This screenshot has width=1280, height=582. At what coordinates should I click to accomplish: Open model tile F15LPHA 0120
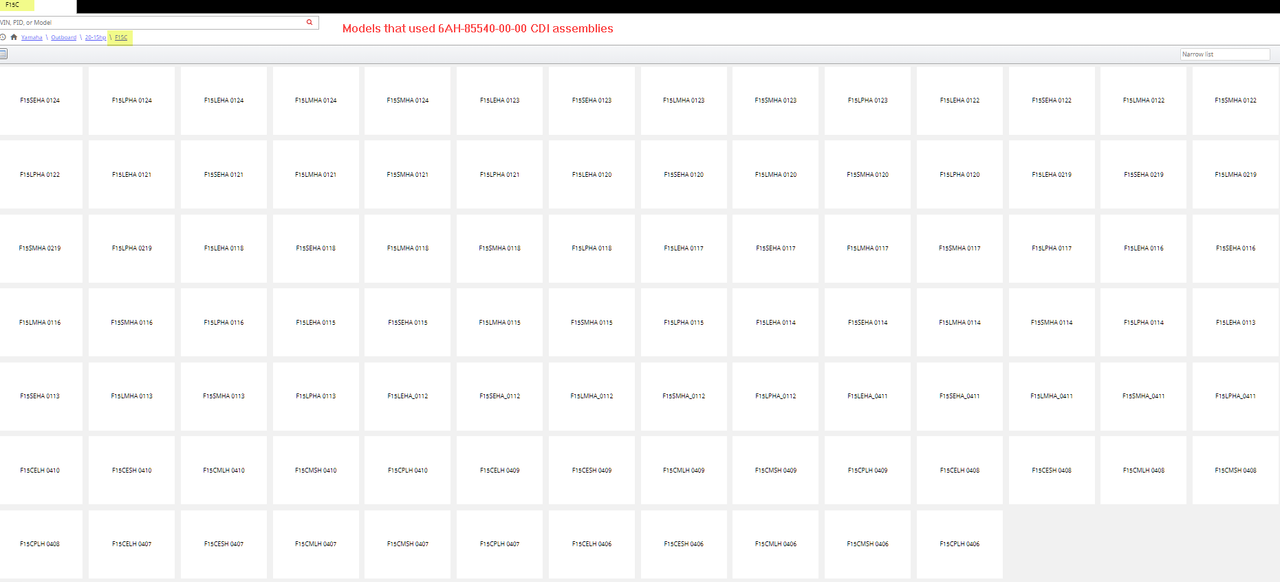pyautogui.click(x=960, y=174)
